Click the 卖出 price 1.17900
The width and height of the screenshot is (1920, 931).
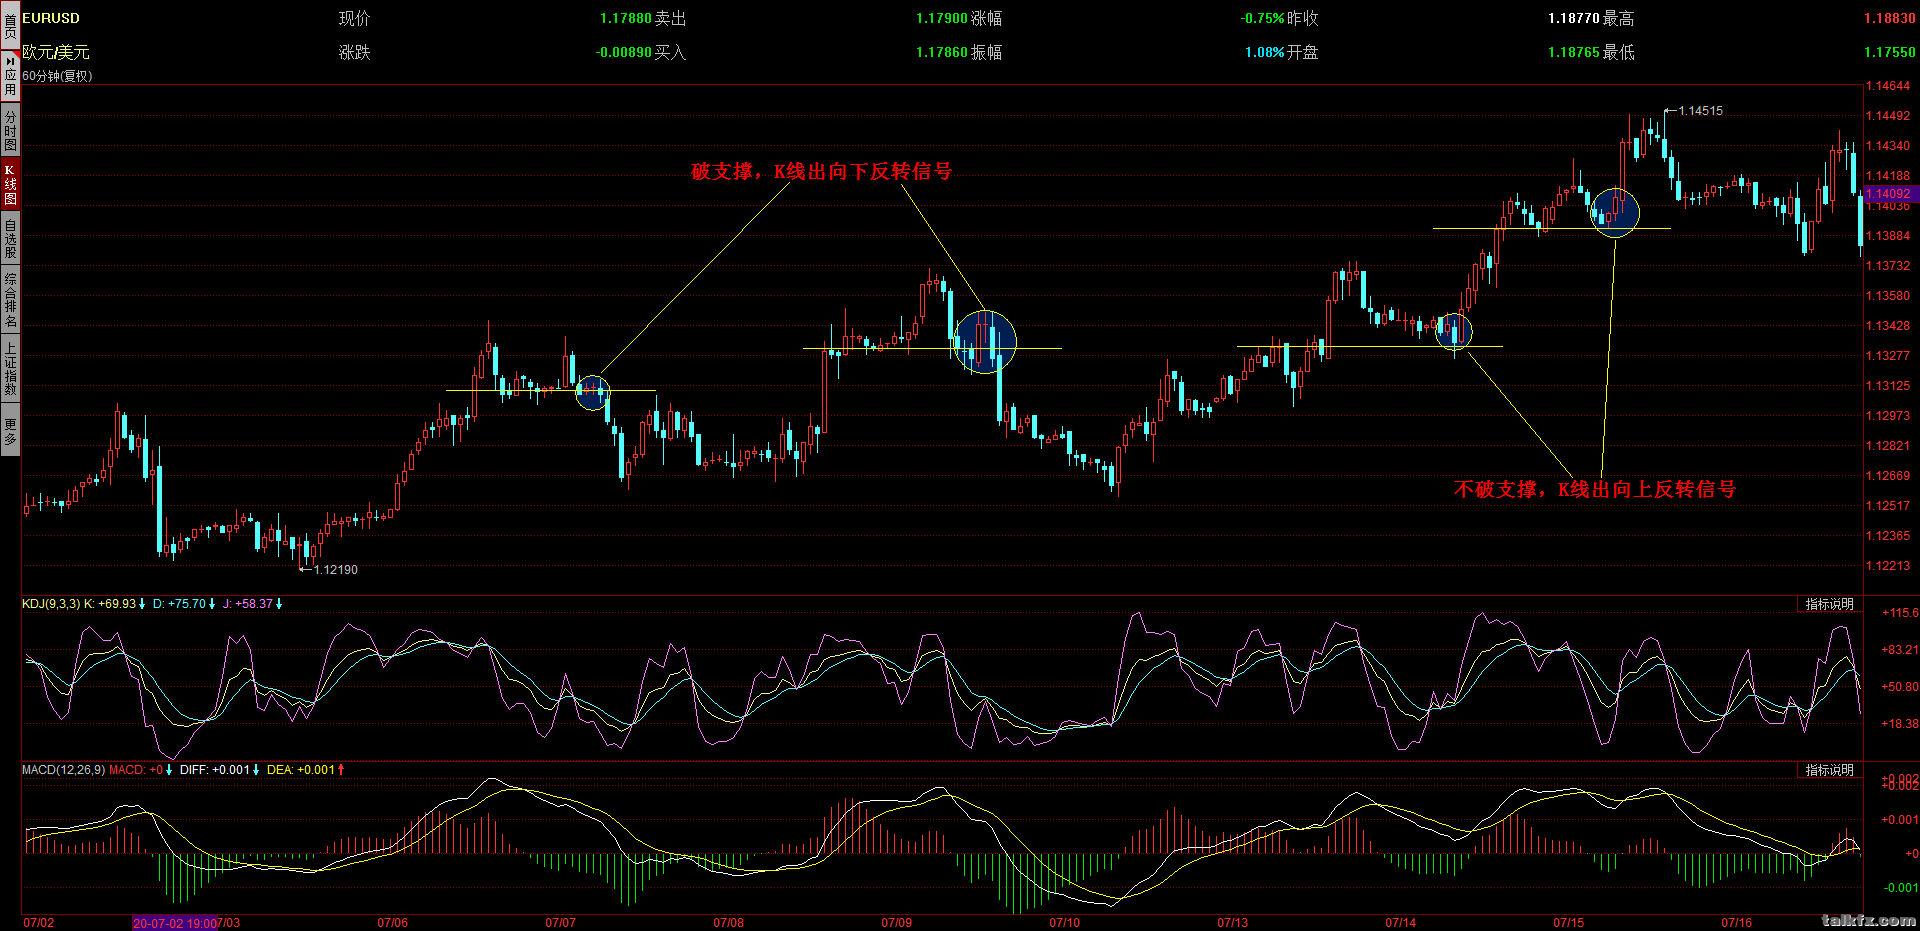[x=942, y=18]
